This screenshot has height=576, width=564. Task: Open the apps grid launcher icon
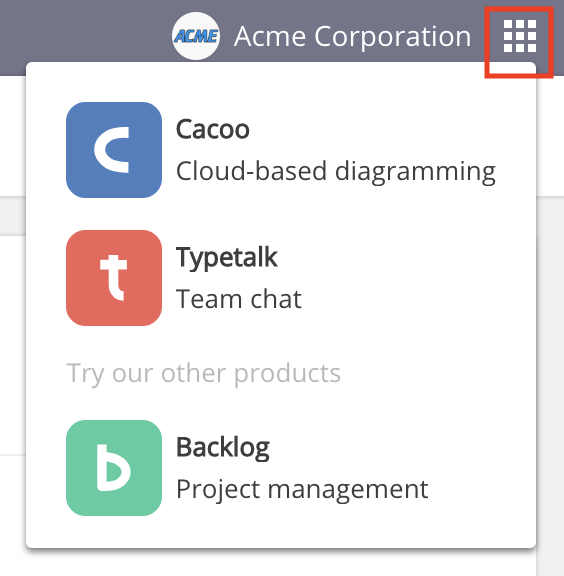(520, 36)
